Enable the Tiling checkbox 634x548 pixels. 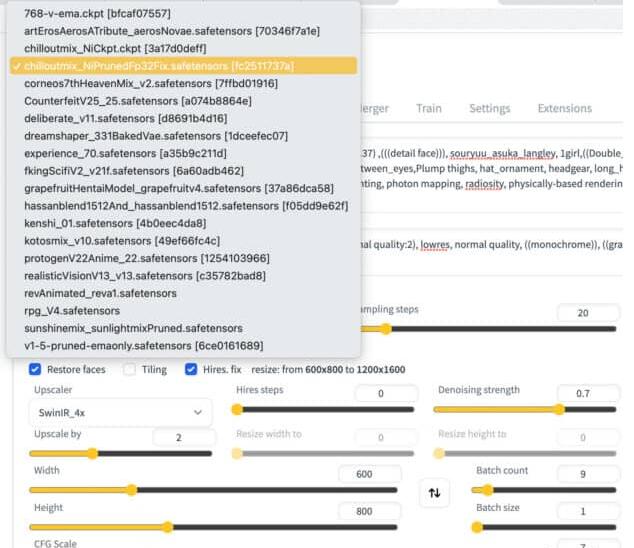click(129, 369)
